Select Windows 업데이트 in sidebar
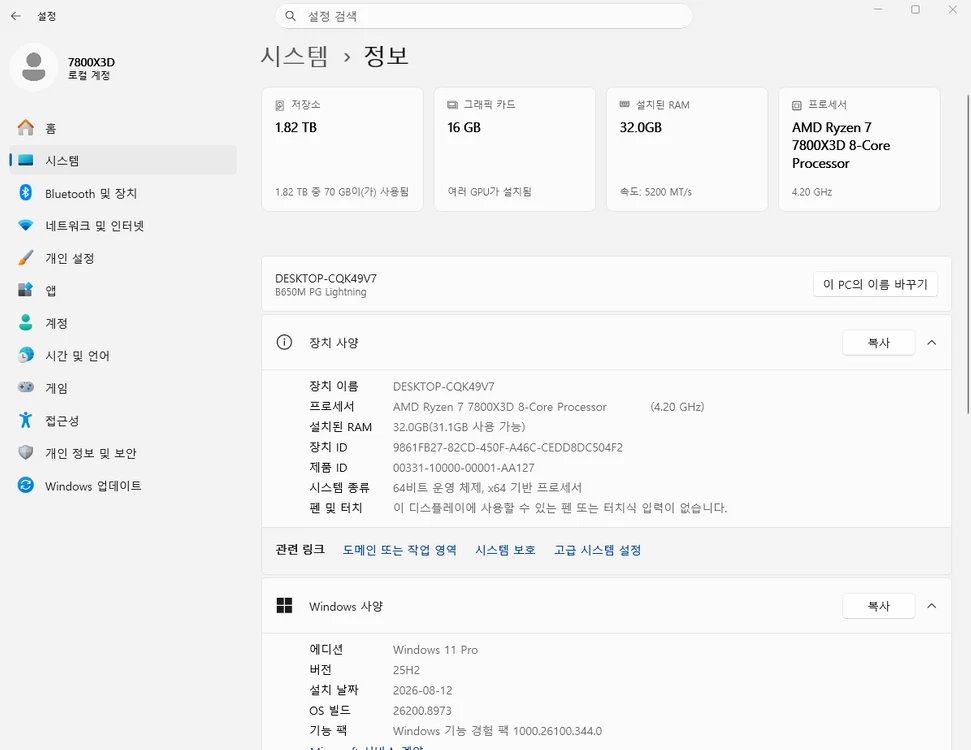The width and height of the screenshot is (971, 750). click(123, 486)
